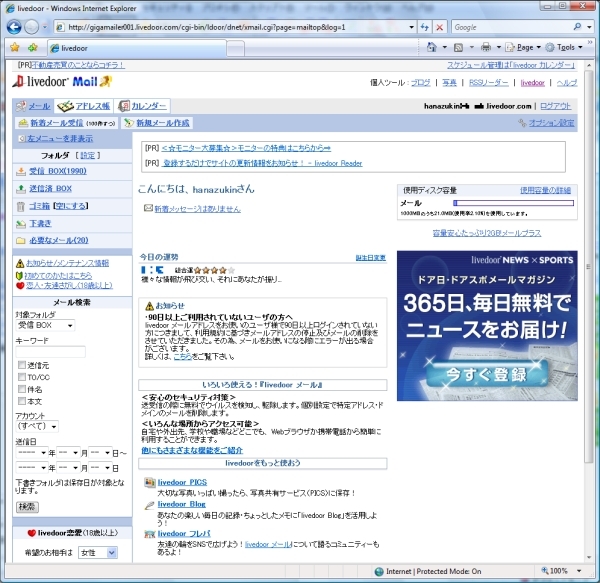Image resolution: width=600 pixels, height=583 pixels.
Task: Click the Internet globe icon in status bar
Action: [x=379, y=572]
